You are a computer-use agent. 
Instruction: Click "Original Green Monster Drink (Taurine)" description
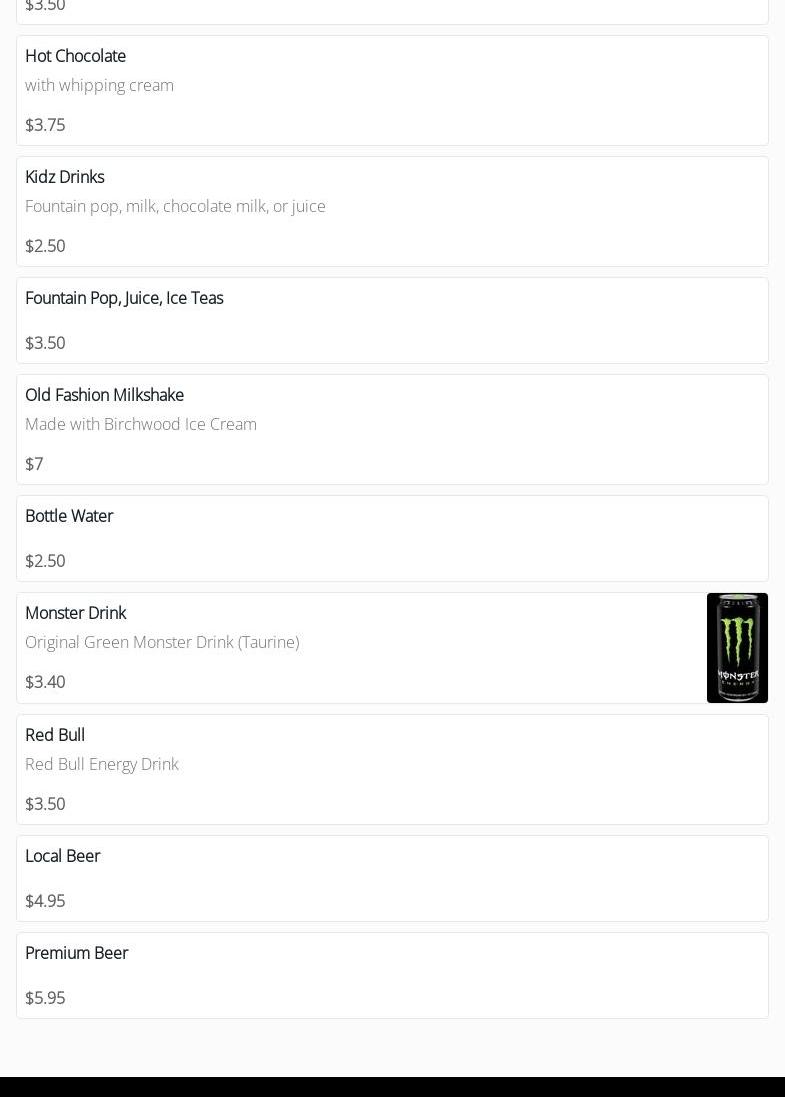[x=162, y=642]
